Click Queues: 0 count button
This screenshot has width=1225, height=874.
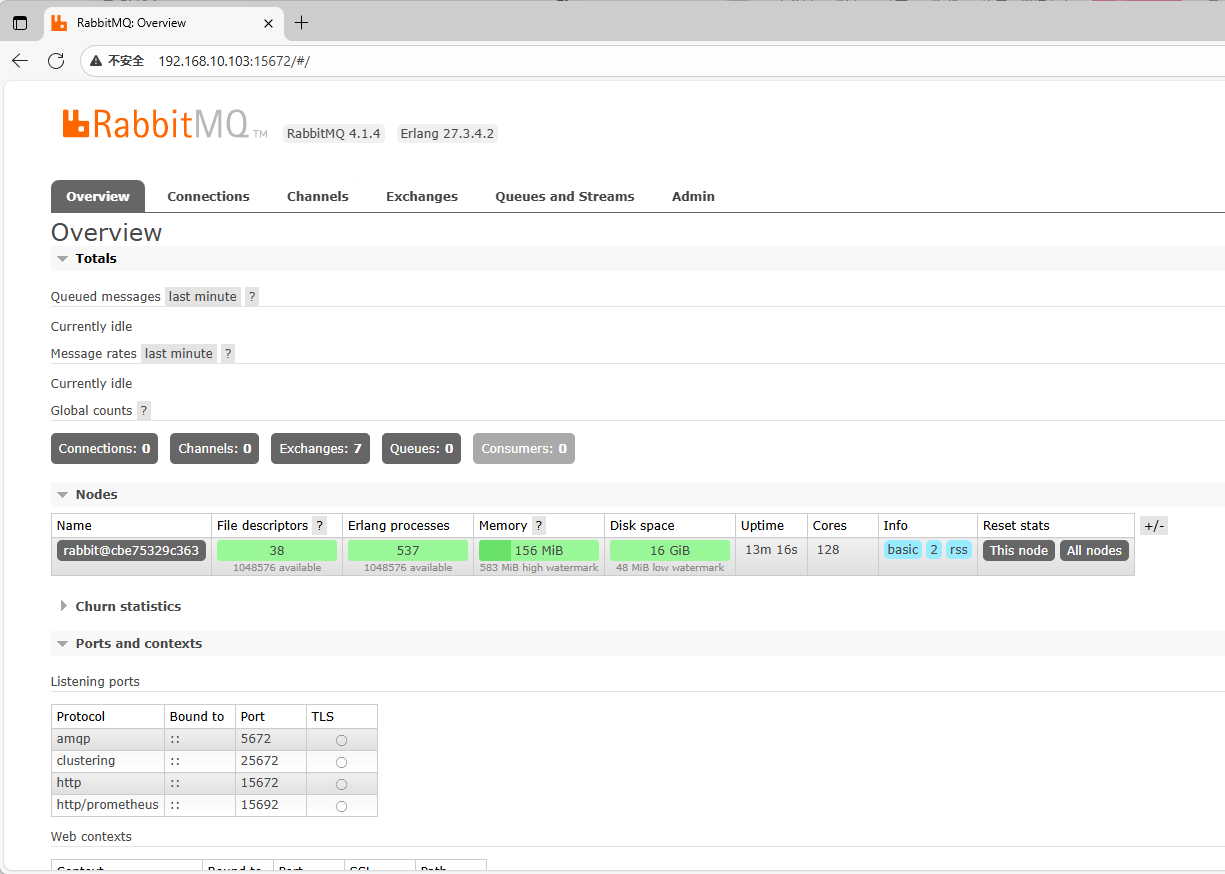[421, 449]
